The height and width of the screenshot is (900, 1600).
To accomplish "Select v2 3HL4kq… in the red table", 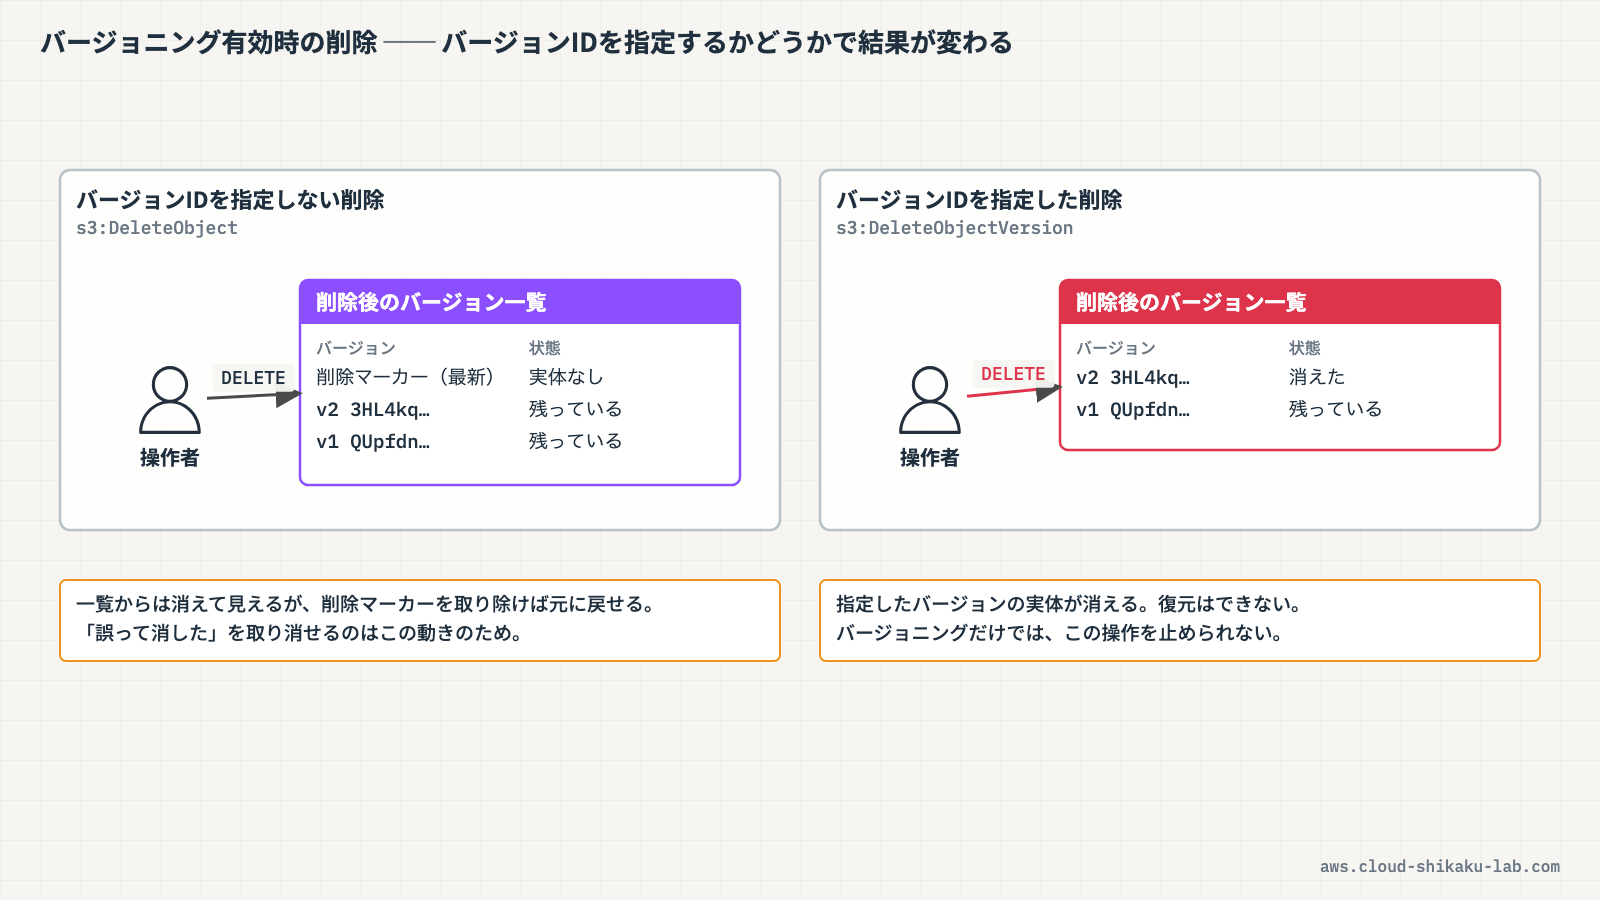I will 1133,377.
